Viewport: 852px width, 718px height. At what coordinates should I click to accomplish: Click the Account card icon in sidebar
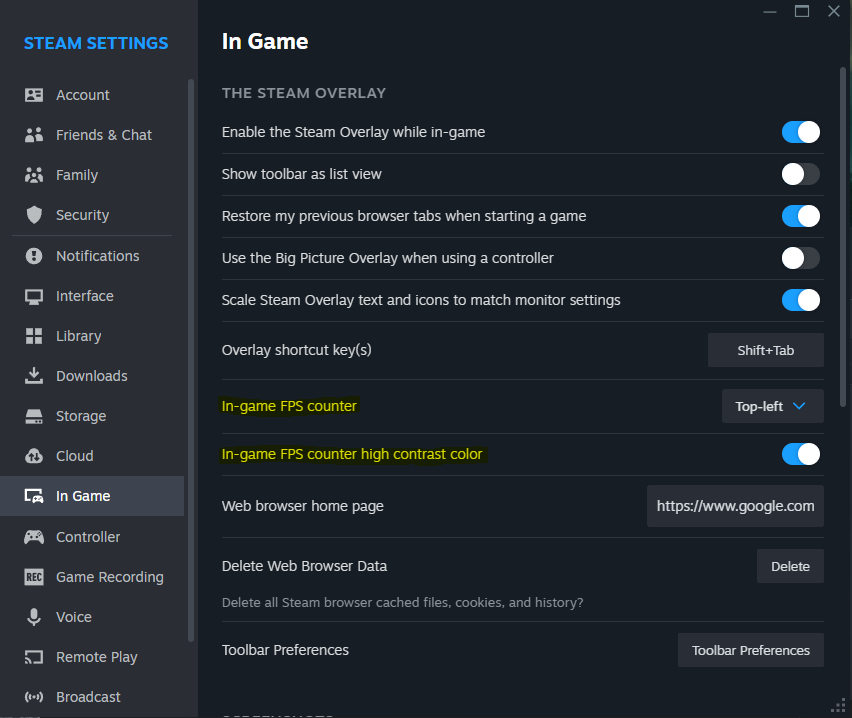34,95
